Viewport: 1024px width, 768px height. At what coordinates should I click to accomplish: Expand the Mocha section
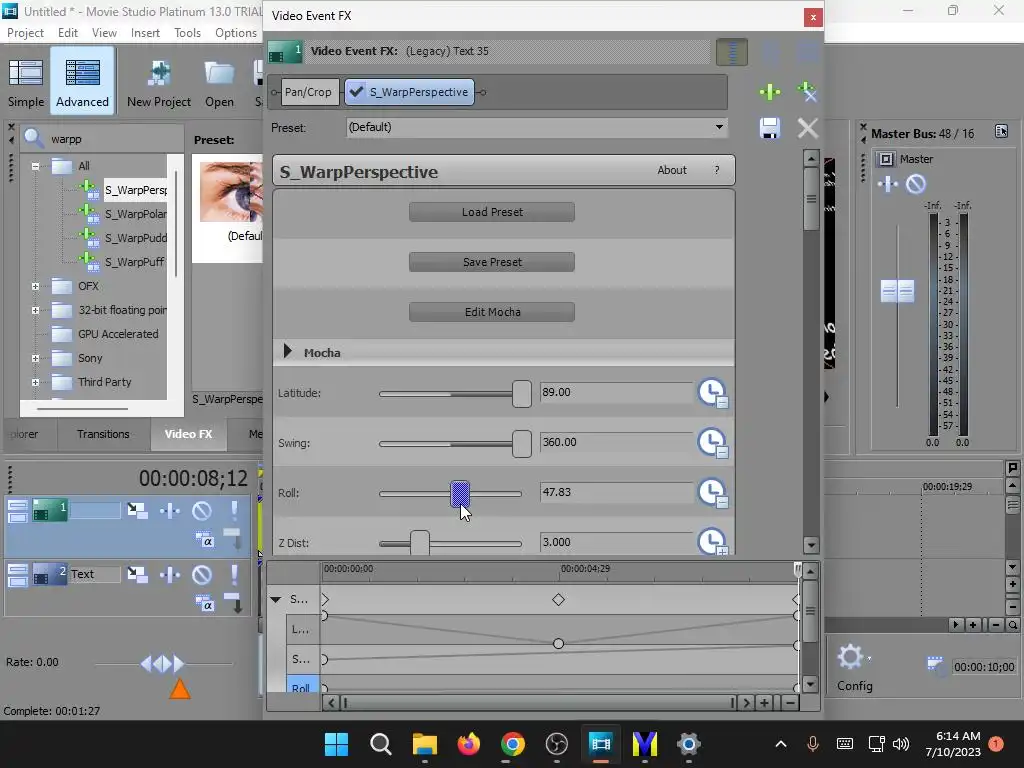point(287,351)
